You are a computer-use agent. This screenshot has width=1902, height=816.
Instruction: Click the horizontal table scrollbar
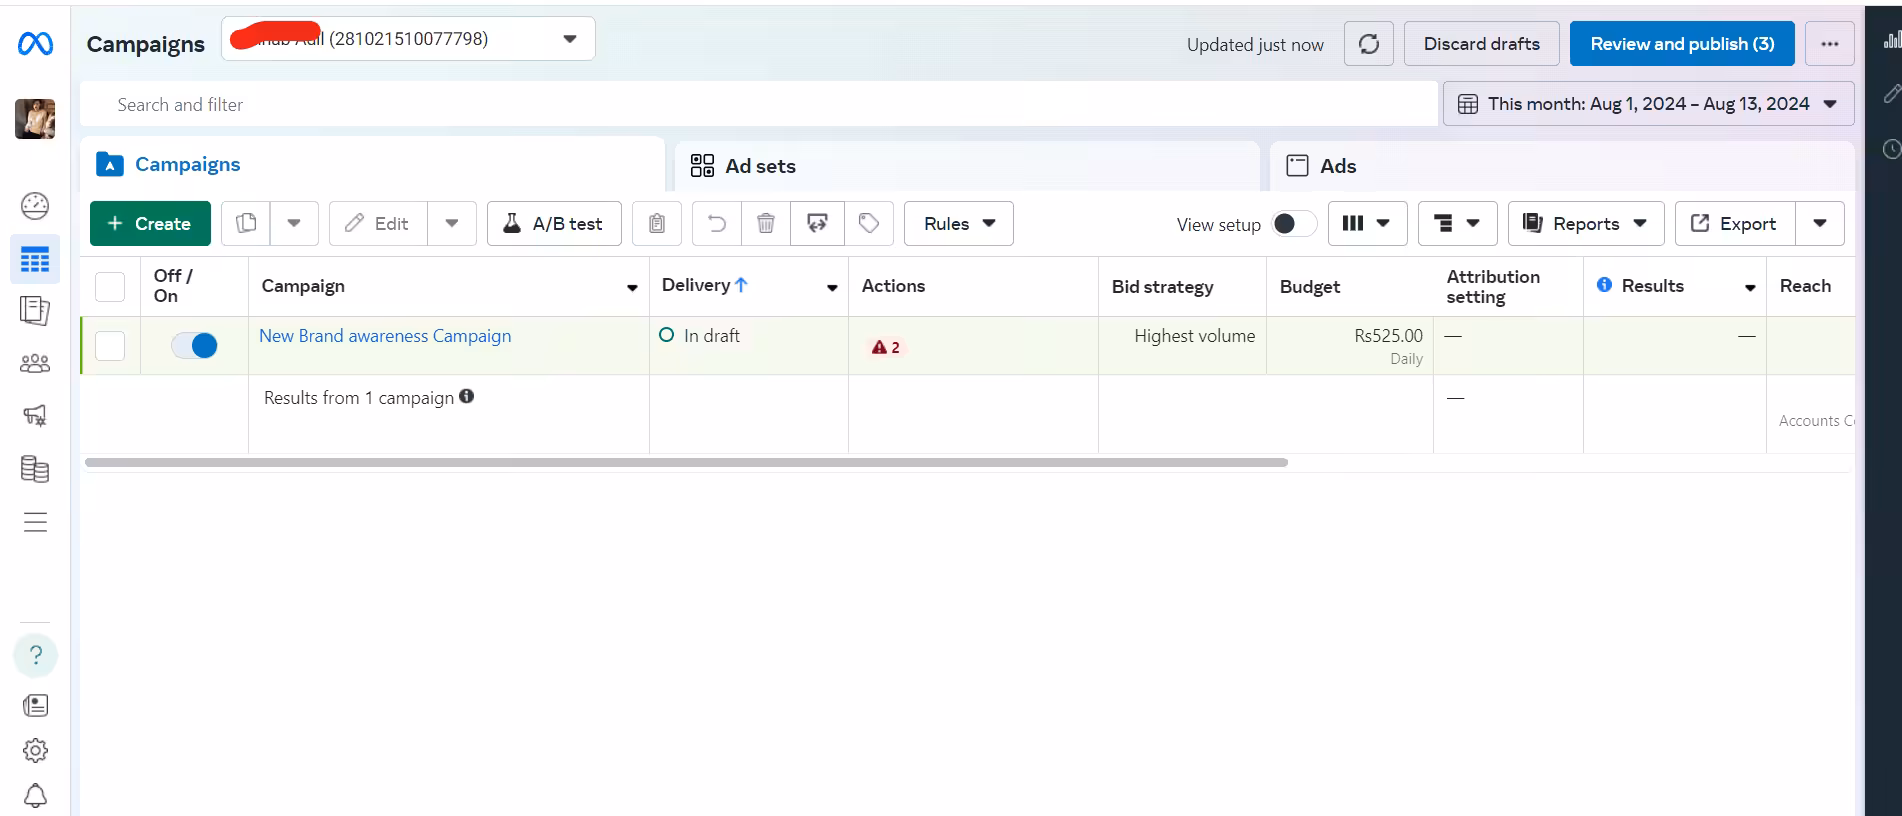click(x=686, y=462)
